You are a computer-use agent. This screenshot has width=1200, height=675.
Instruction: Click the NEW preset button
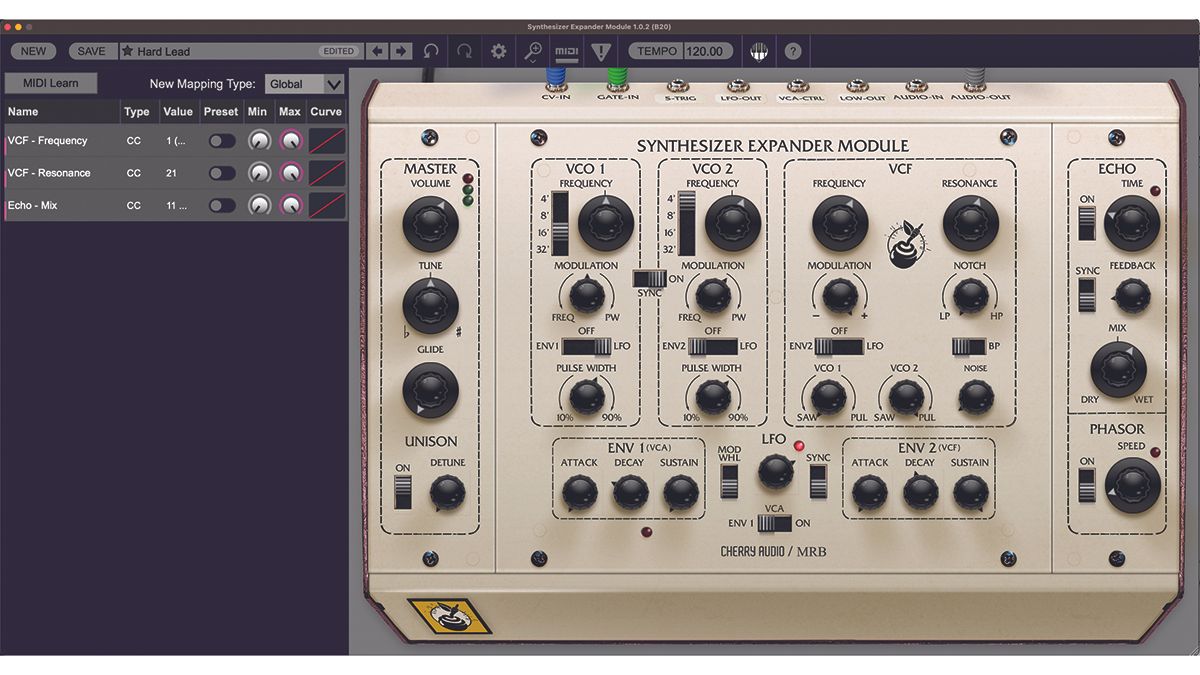(x=33, y=51)
